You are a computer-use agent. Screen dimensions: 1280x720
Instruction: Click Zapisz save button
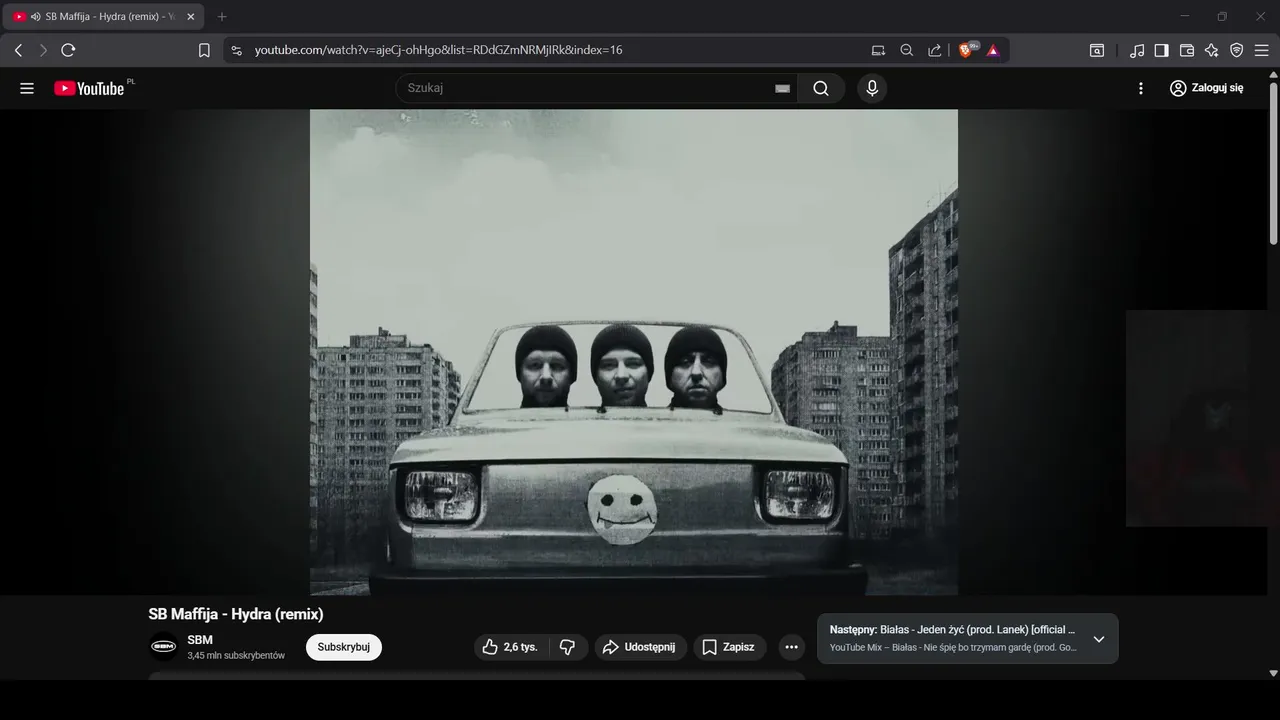pyautogui.click(x=728, y=647)
